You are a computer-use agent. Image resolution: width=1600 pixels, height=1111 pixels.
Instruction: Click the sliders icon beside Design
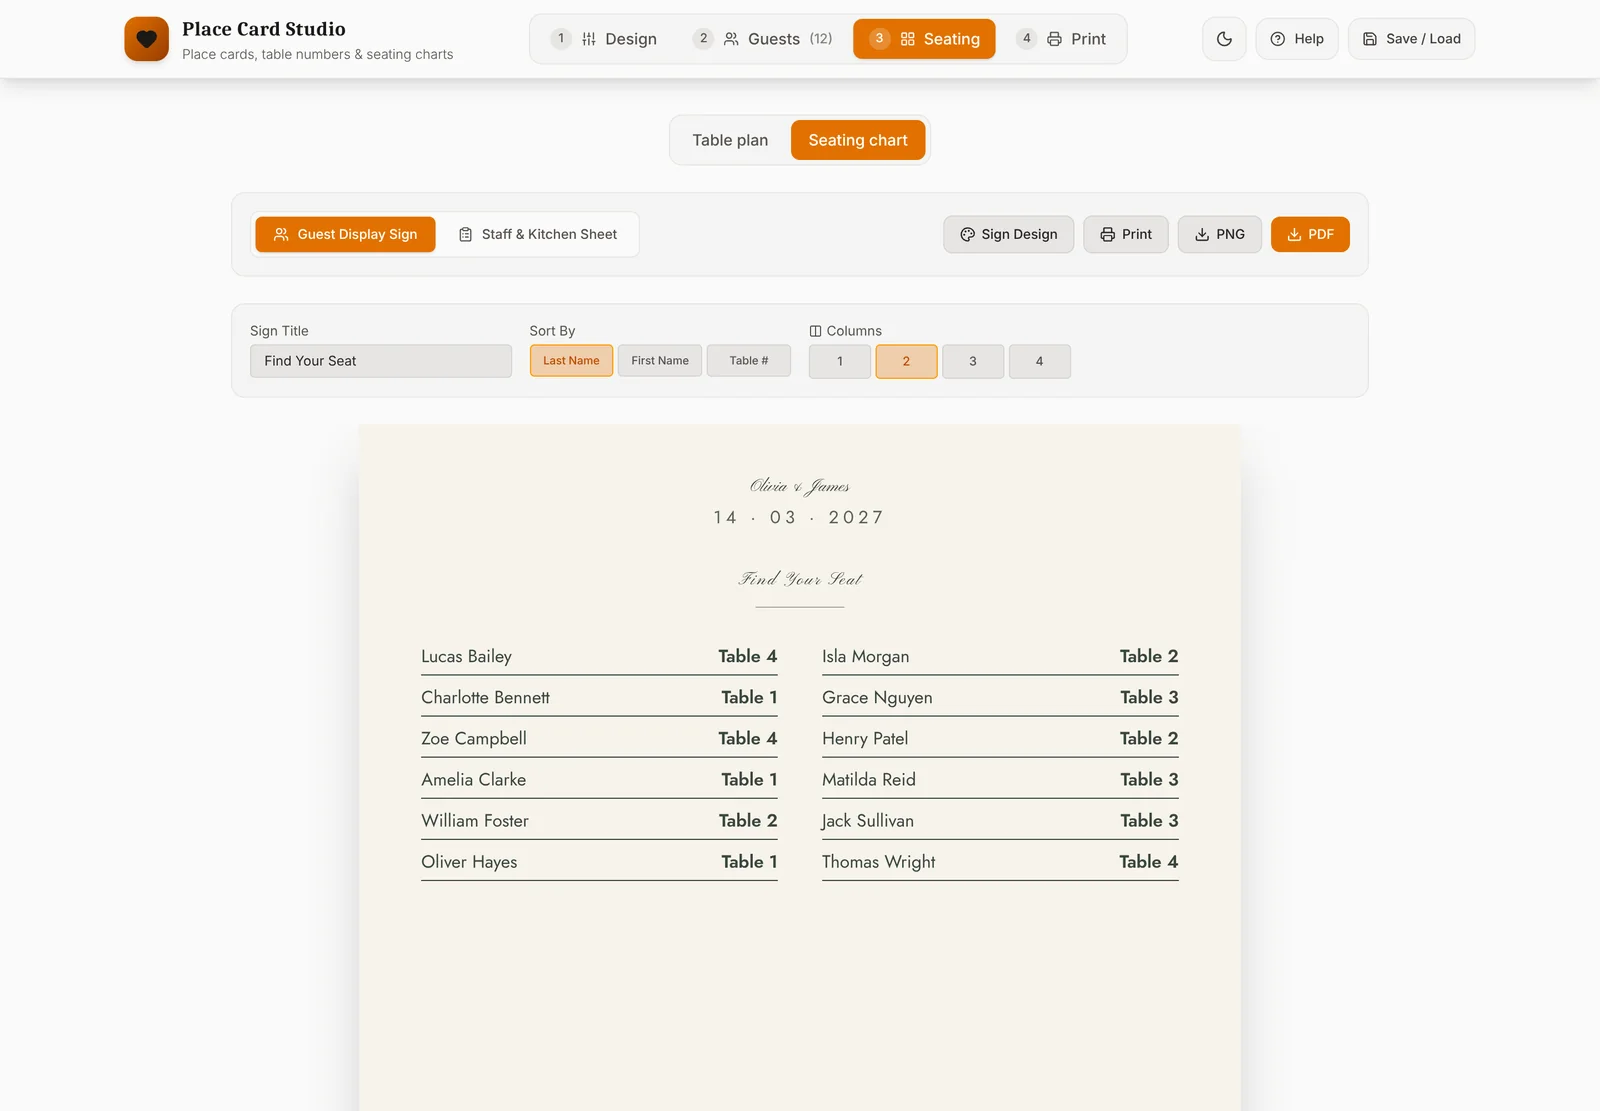(x=589, y=39)
